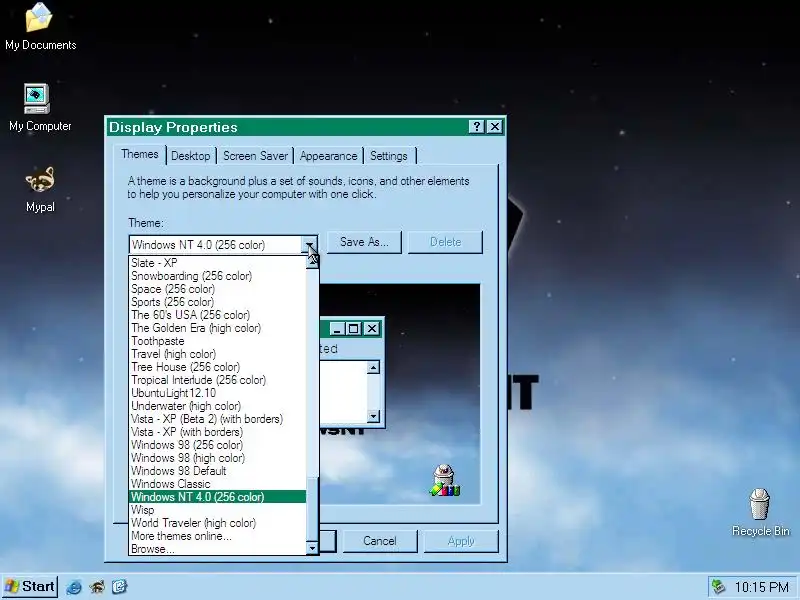Choose Tree House (256 color) theme
Viewport: 800px width, 600px height.
(217, 367)
